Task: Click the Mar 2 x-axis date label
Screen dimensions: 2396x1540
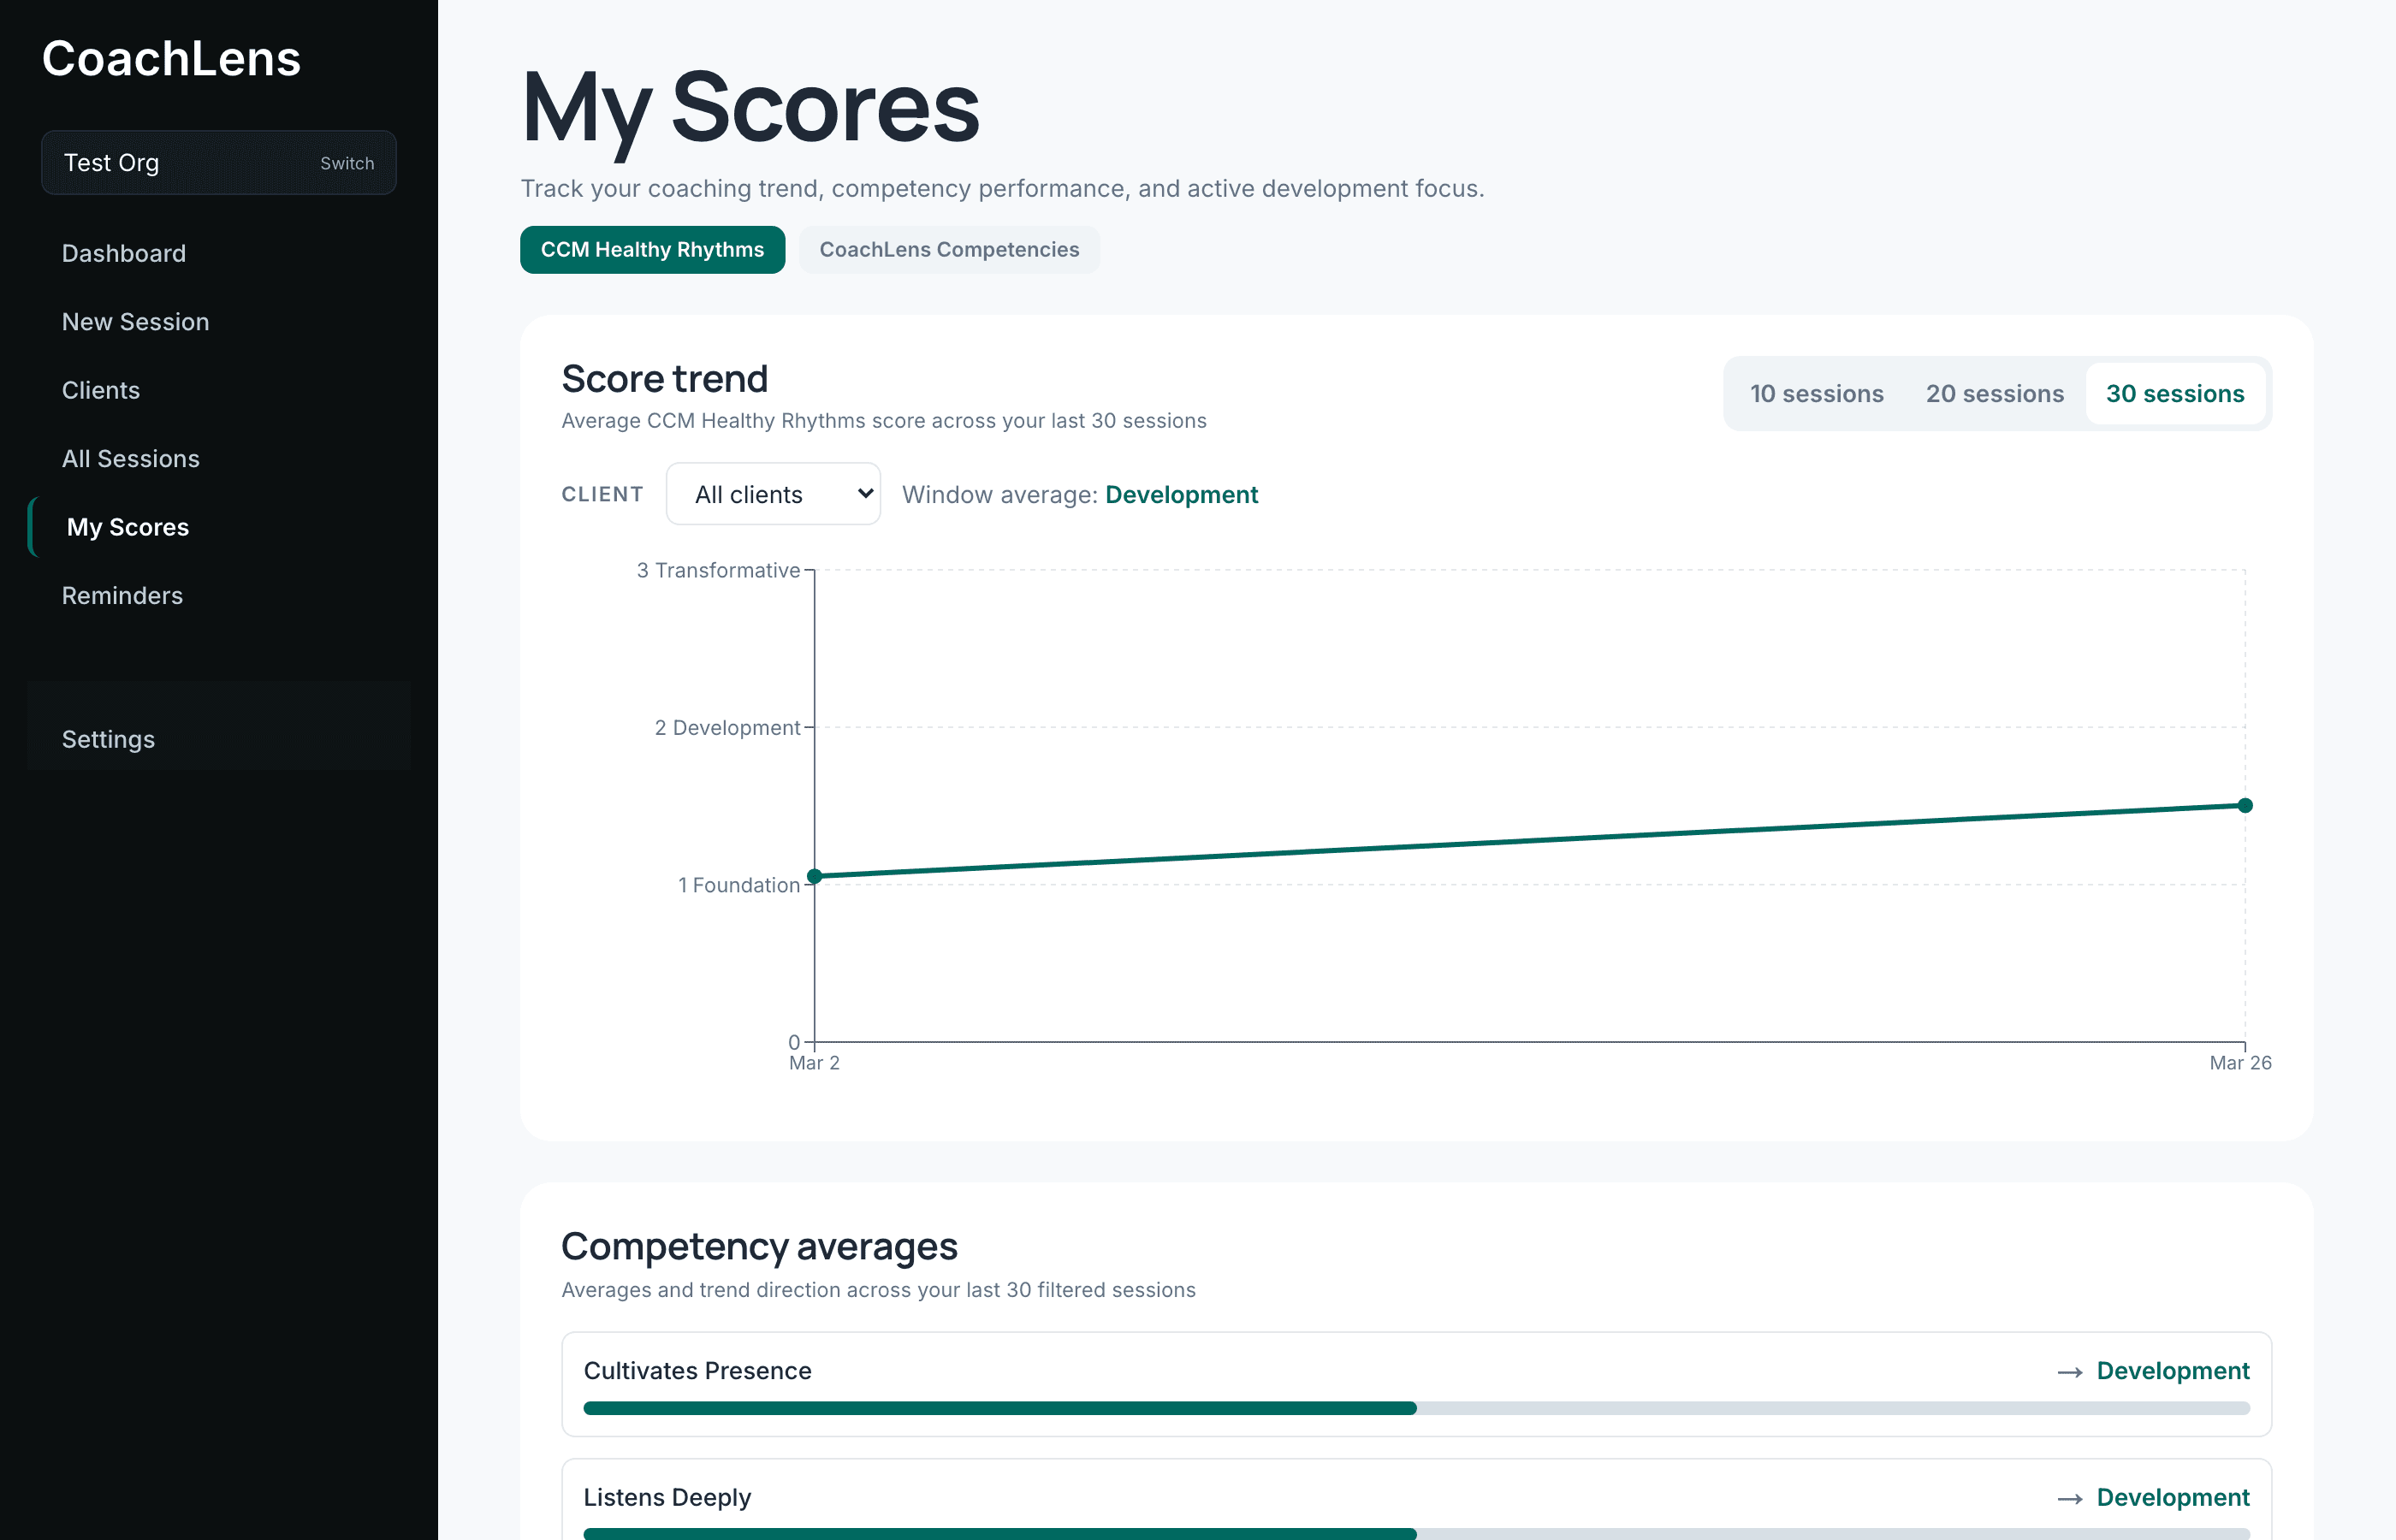Action: click(814, 1063)
